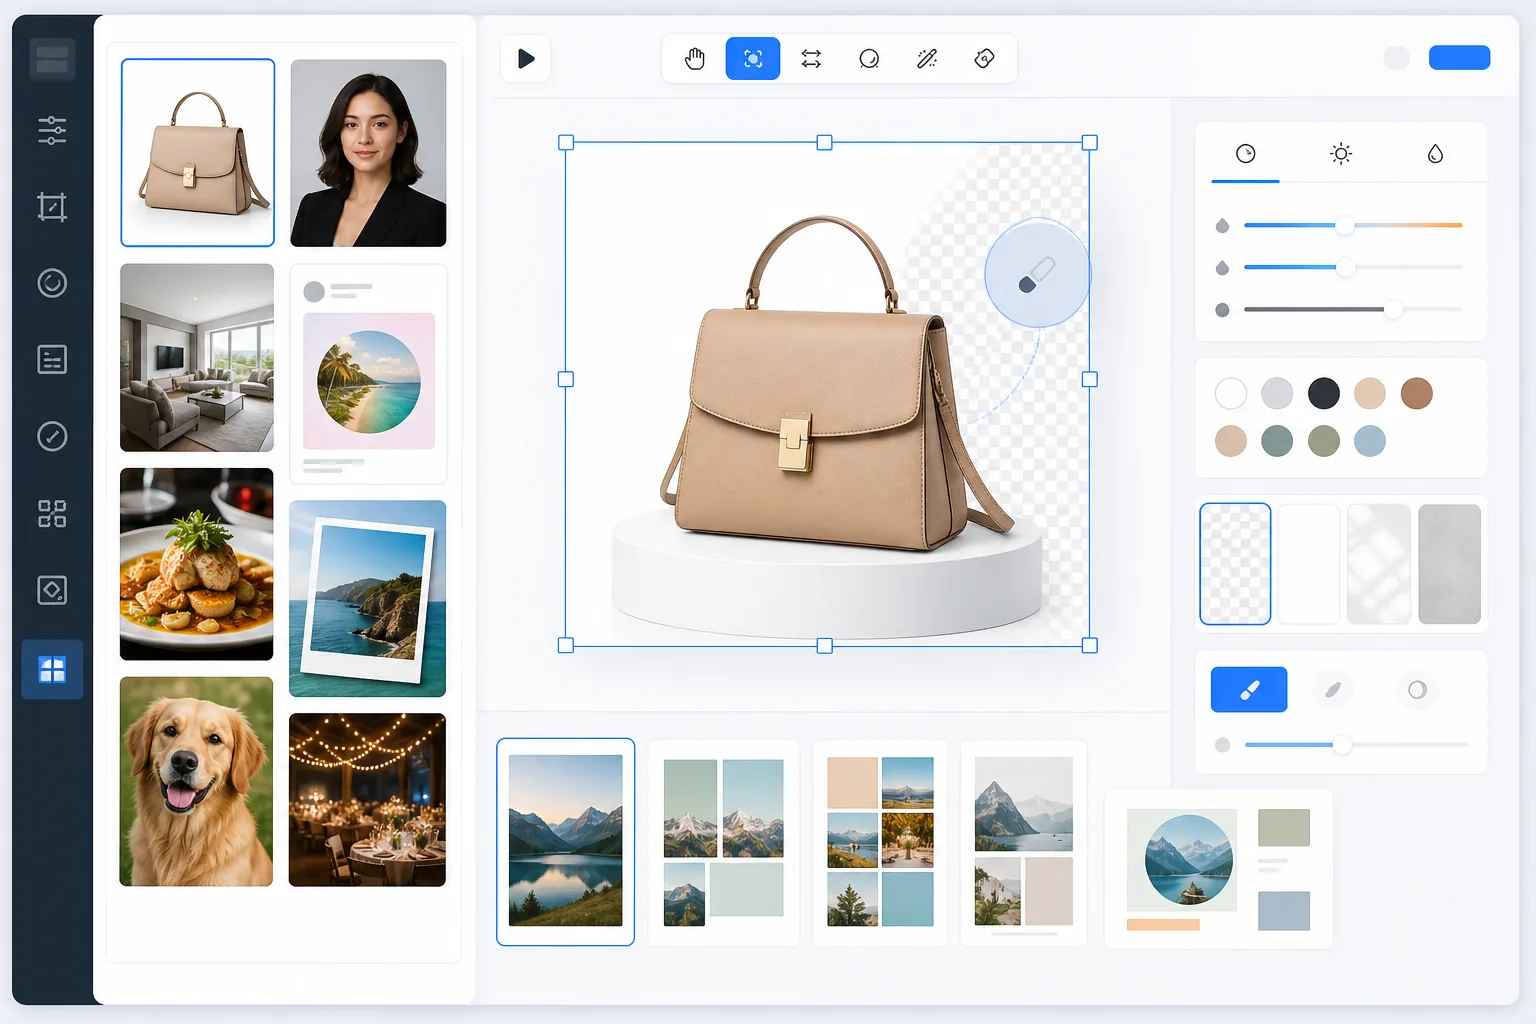Open the crop tool in sidebar
This screenshot has width=1536, height=1024.
[52, 207]
